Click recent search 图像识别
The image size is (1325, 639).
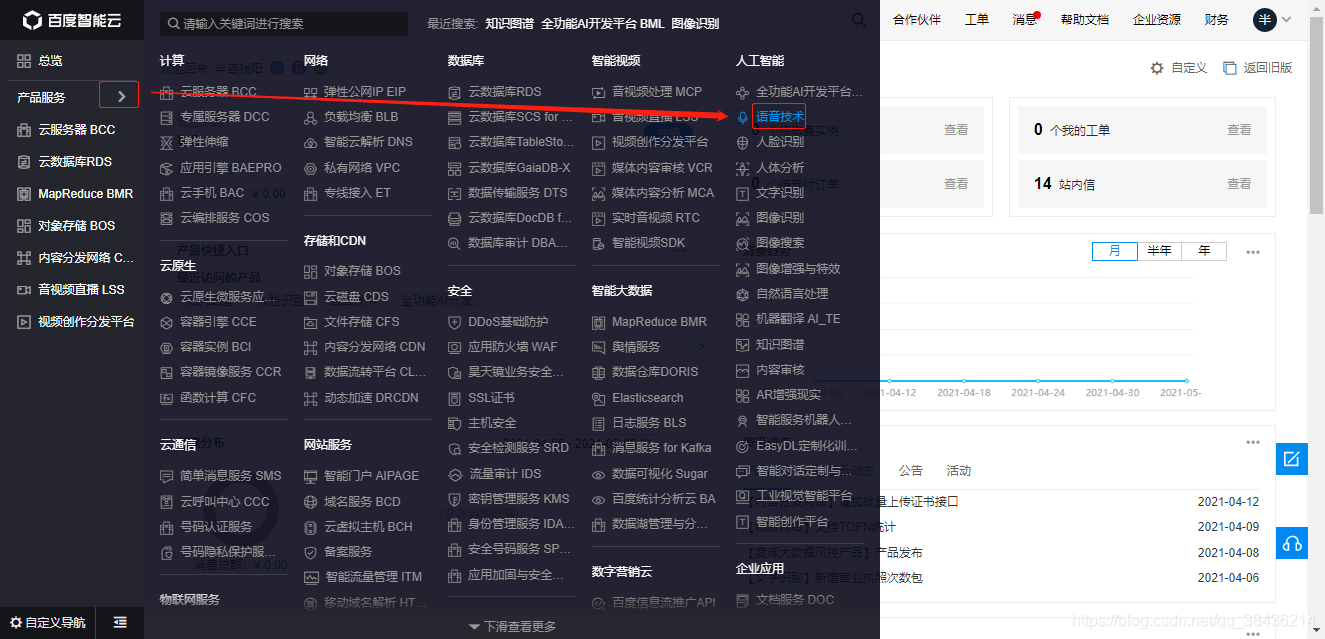[695, 23]
